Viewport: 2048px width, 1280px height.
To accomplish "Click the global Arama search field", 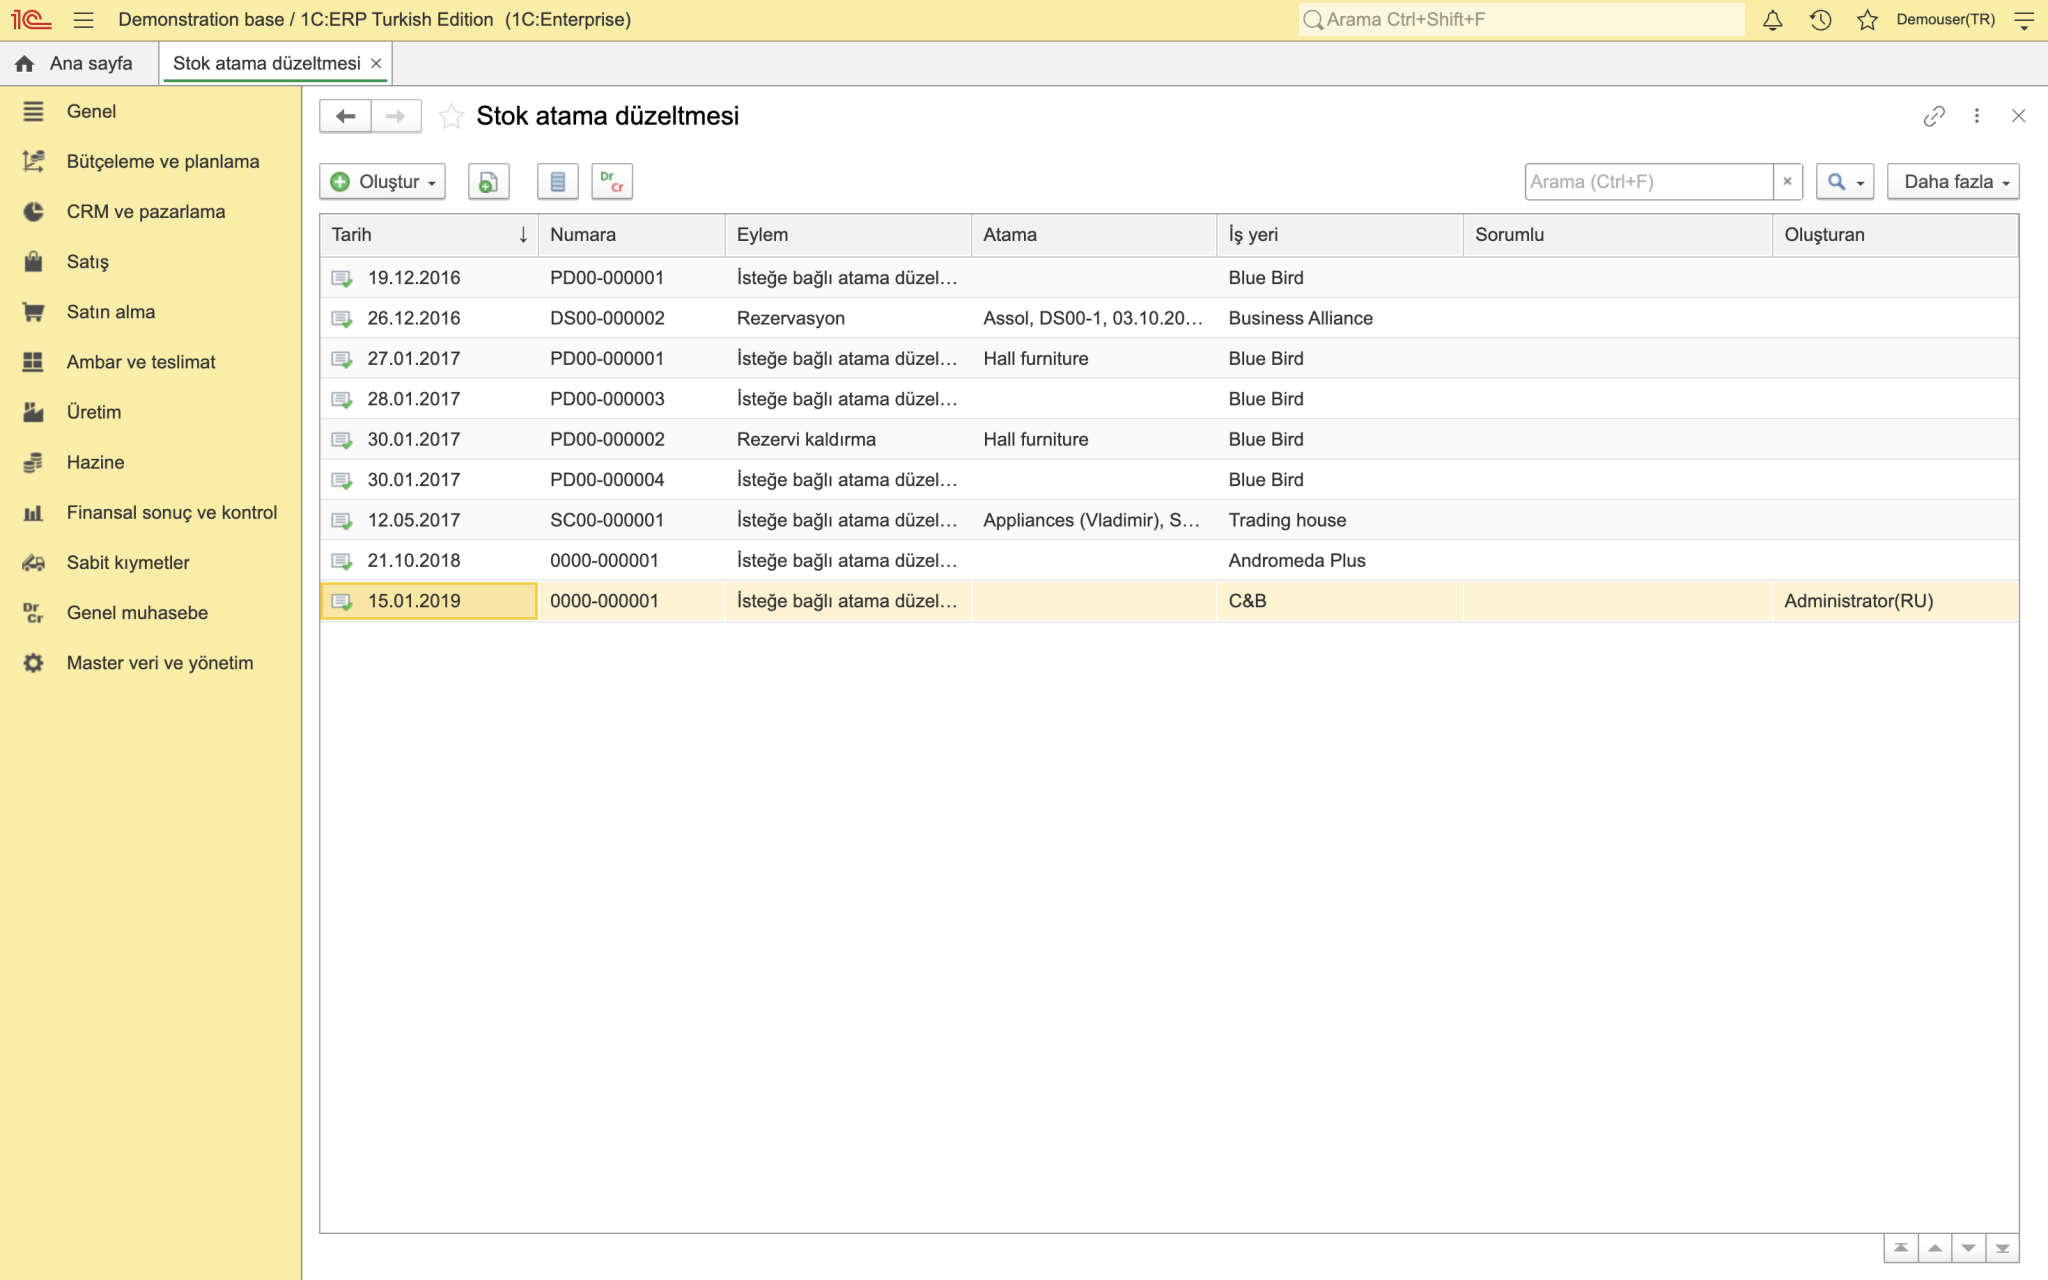I will [1520, 20].
